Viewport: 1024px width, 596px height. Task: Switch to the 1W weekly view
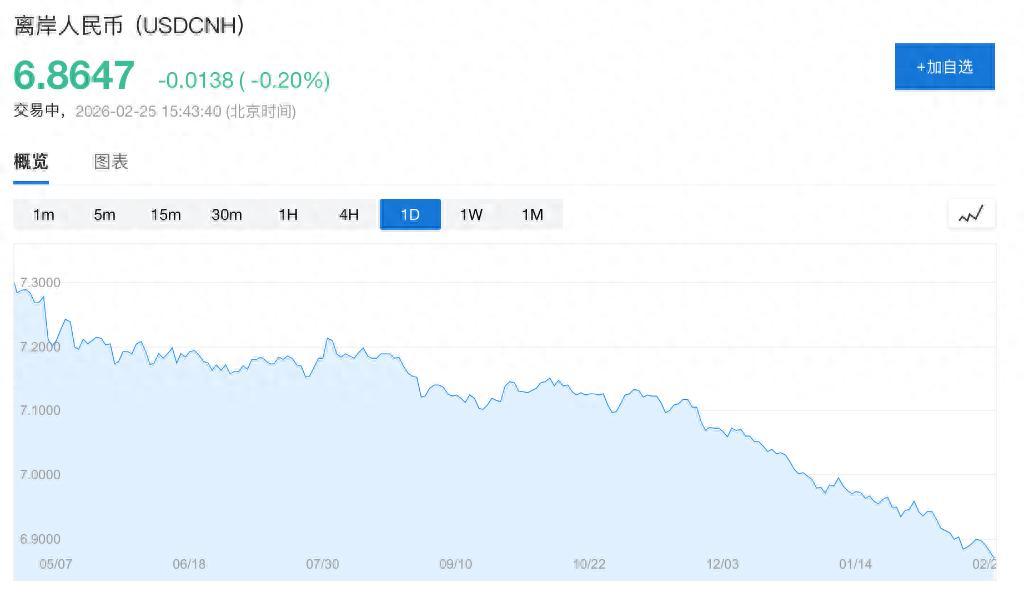point(471,213)
